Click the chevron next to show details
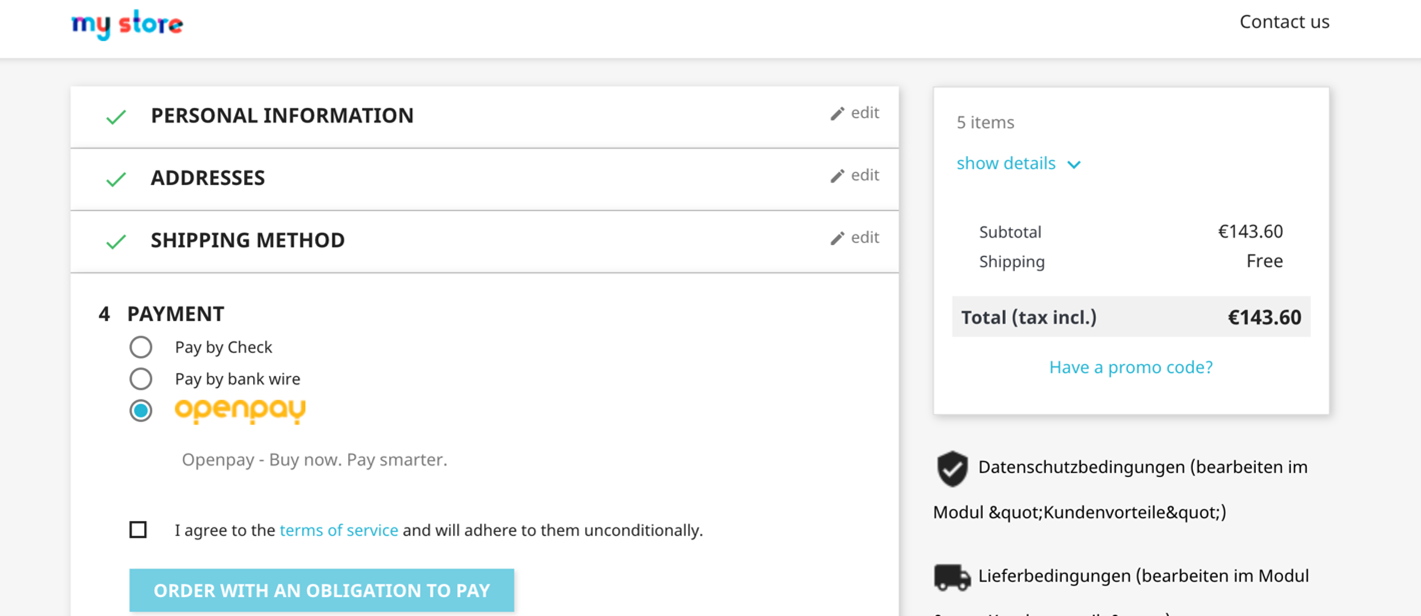The width and height of the screenshot is (1421, 616). 1074,164
